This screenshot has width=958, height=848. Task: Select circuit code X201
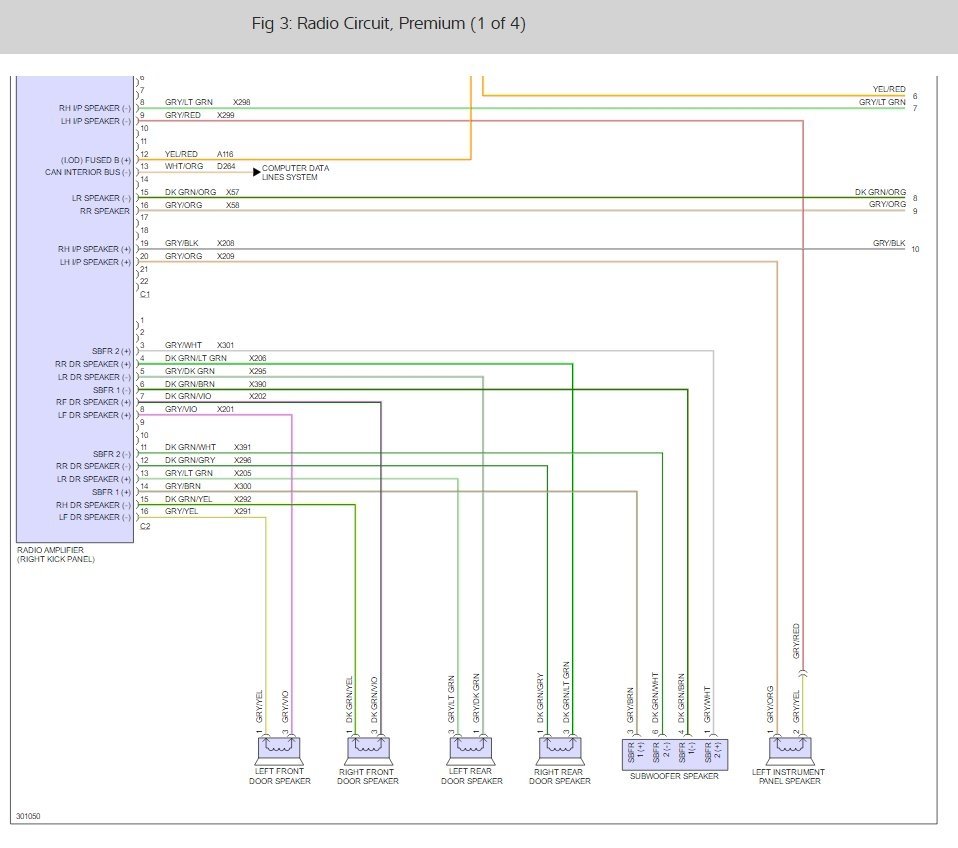click(x=225, y=409)
